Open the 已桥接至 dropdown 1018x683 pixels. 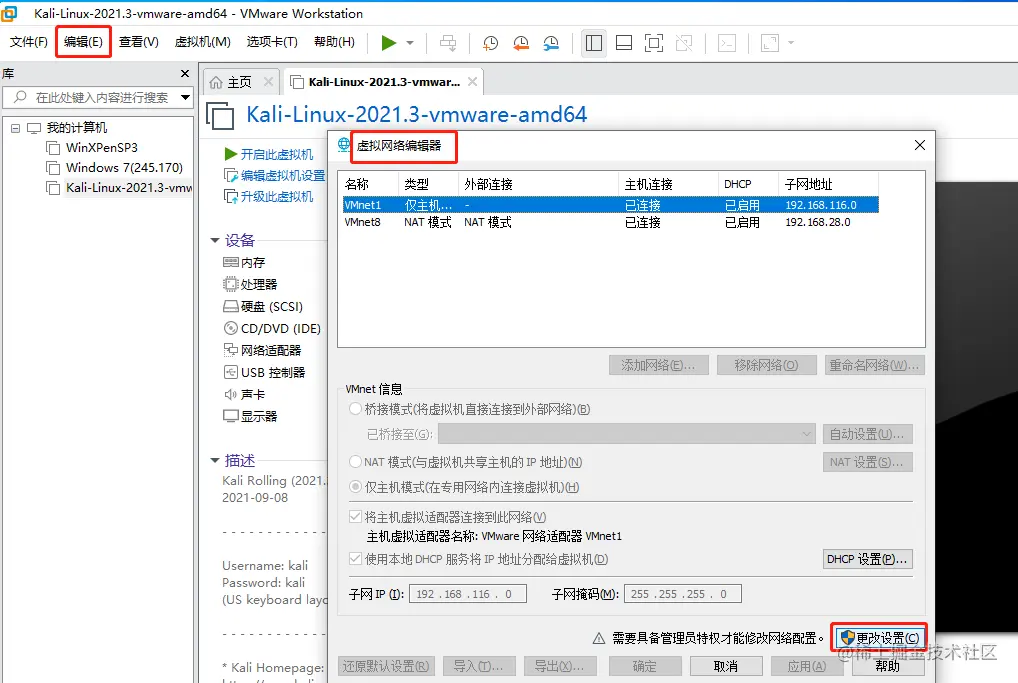click(x=627, y=434)
